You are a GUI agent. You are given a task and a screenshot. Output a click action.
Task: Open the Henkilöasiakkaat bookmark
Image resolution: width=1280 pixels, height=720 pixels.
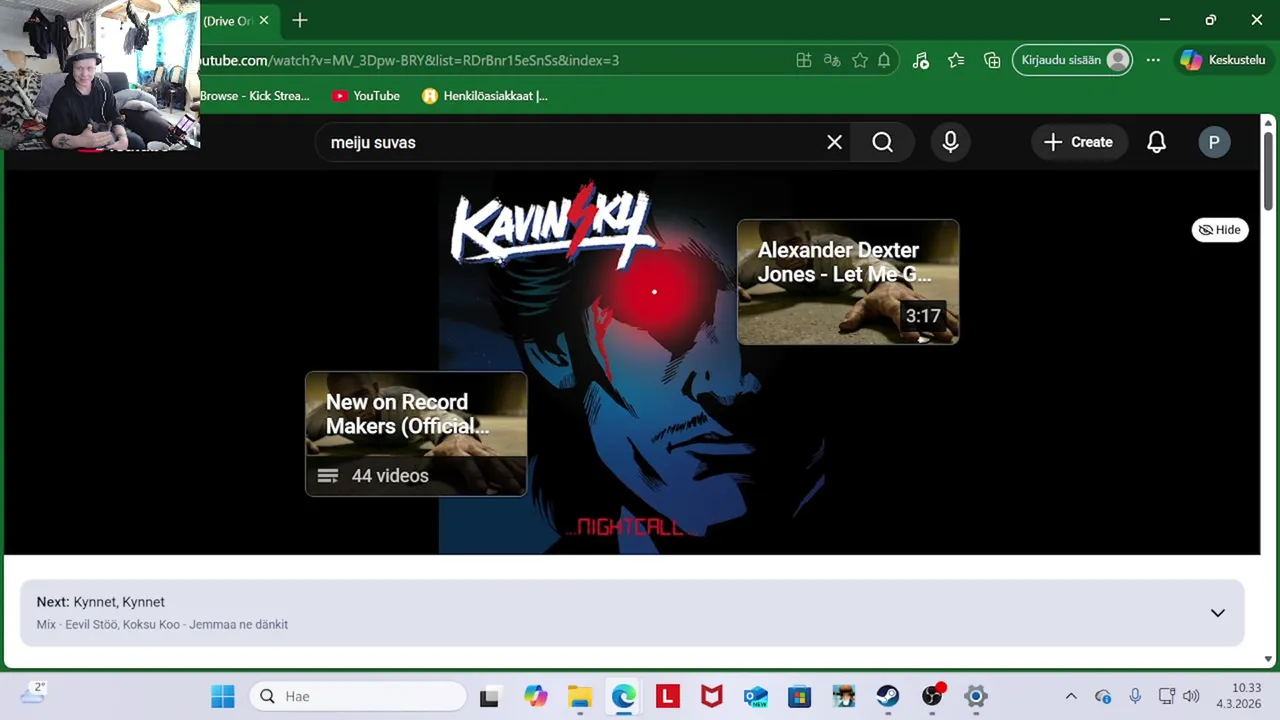pos(485,96)
